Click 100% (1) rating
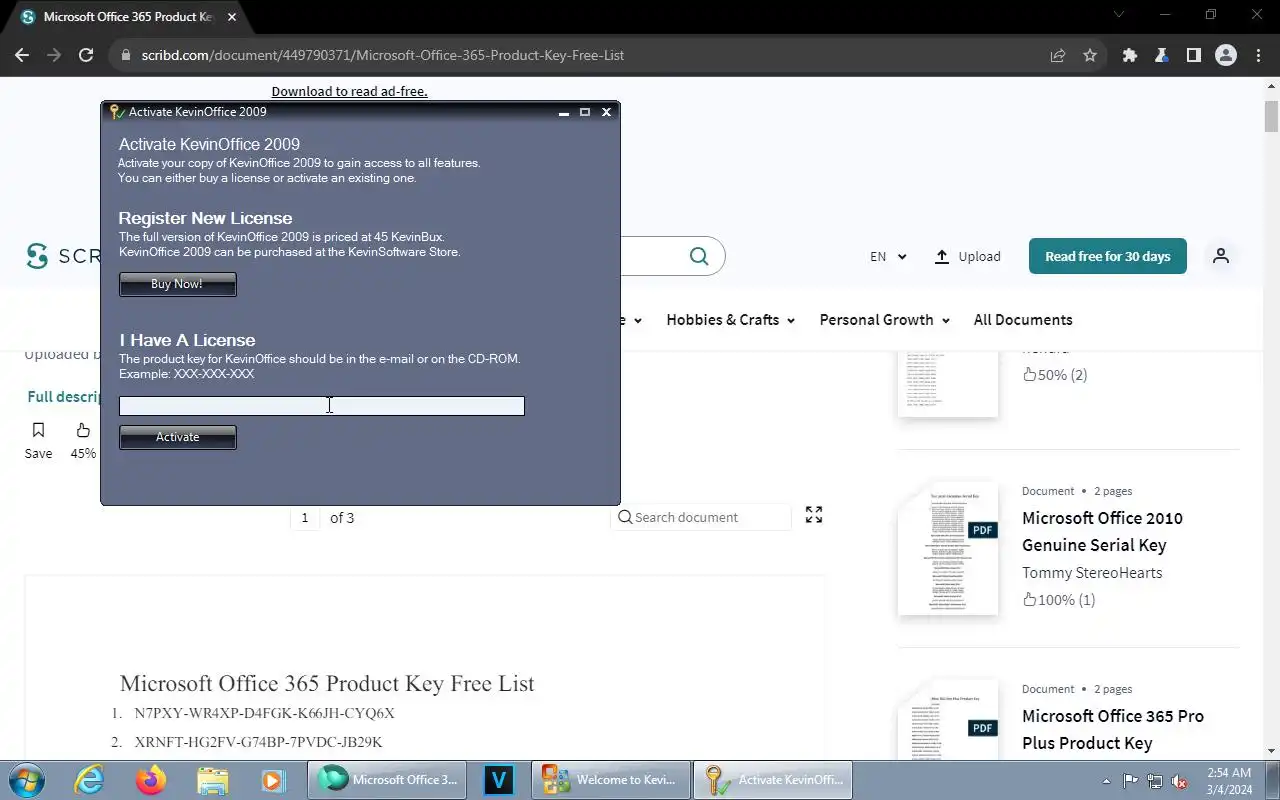 1059,600
